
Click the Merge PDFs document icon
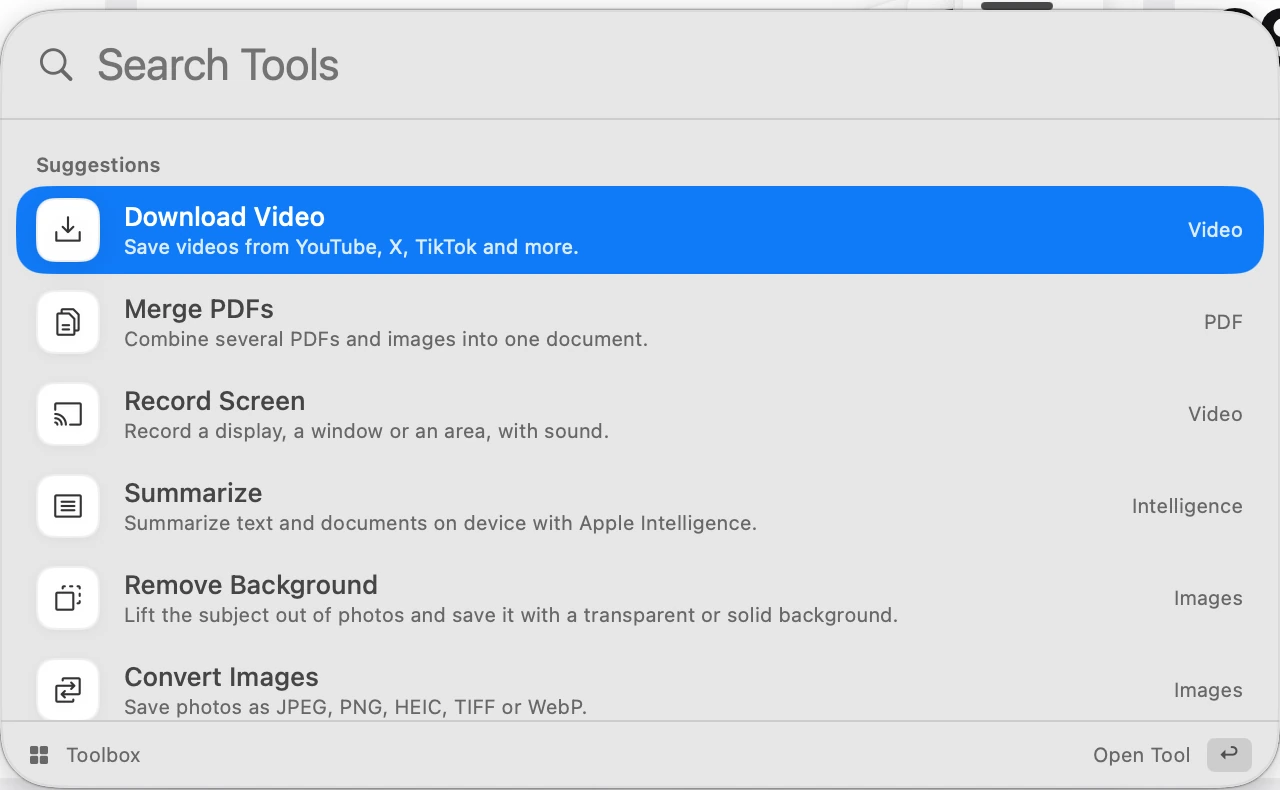pos(68,322)
